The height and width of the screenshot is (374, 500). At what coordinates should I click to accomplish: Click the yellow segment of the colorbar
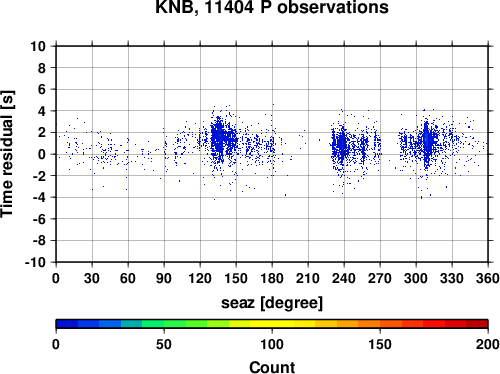pyautogui.click(x=272, y=324)
